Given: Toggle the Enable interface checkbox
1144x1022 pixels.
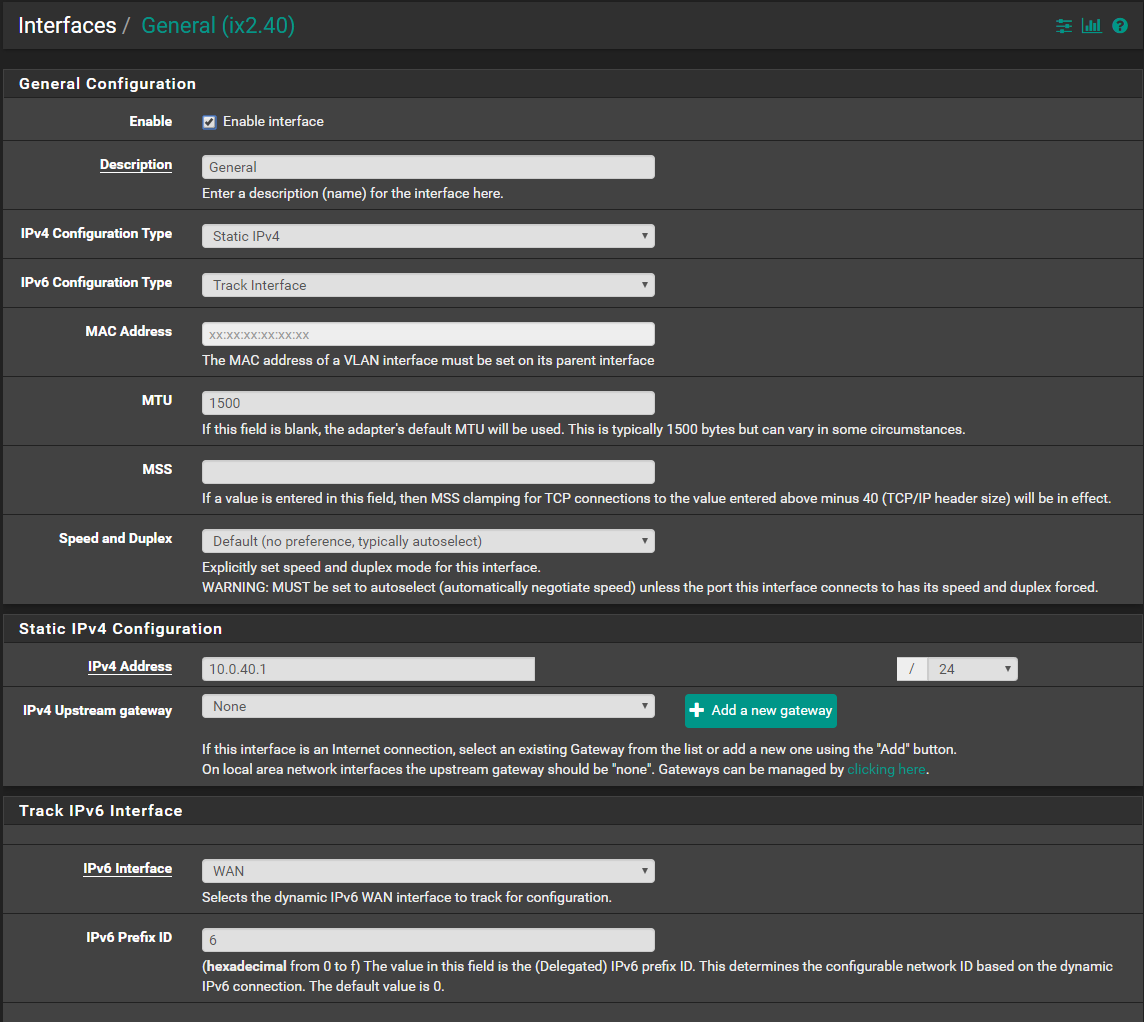Looking at the screenshot, I should pos(209,122).
